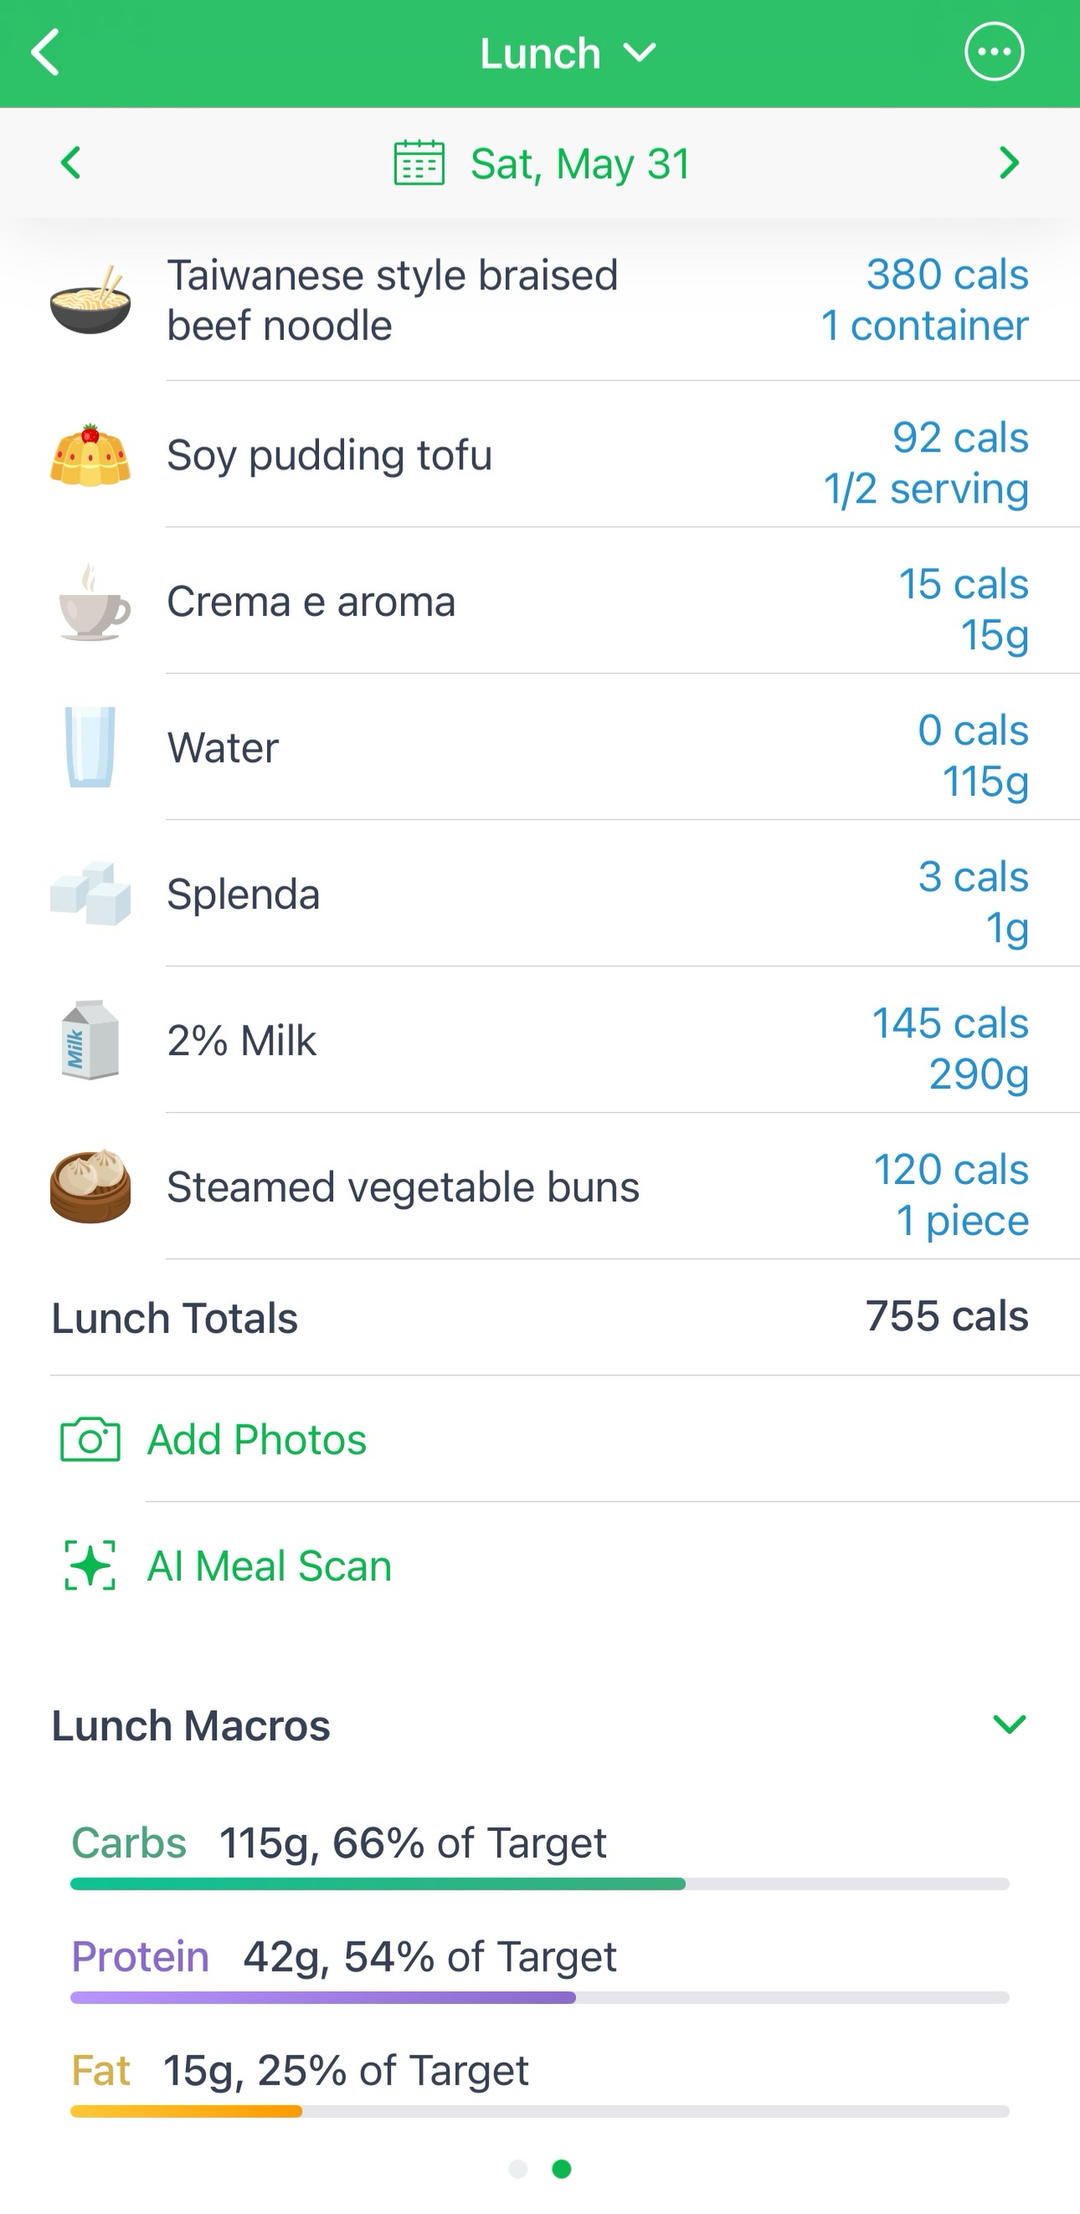The image size is (1080, 2214).
Task: Open the calendar date picker icon
Action: coord(419,163)
